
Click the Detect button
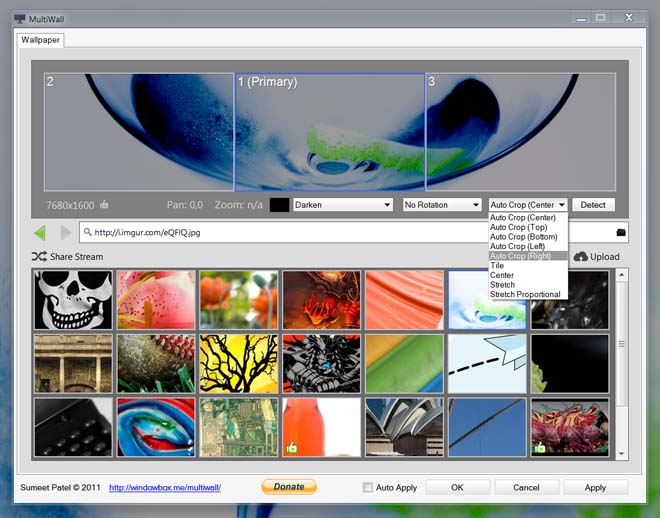coord(593,205)
